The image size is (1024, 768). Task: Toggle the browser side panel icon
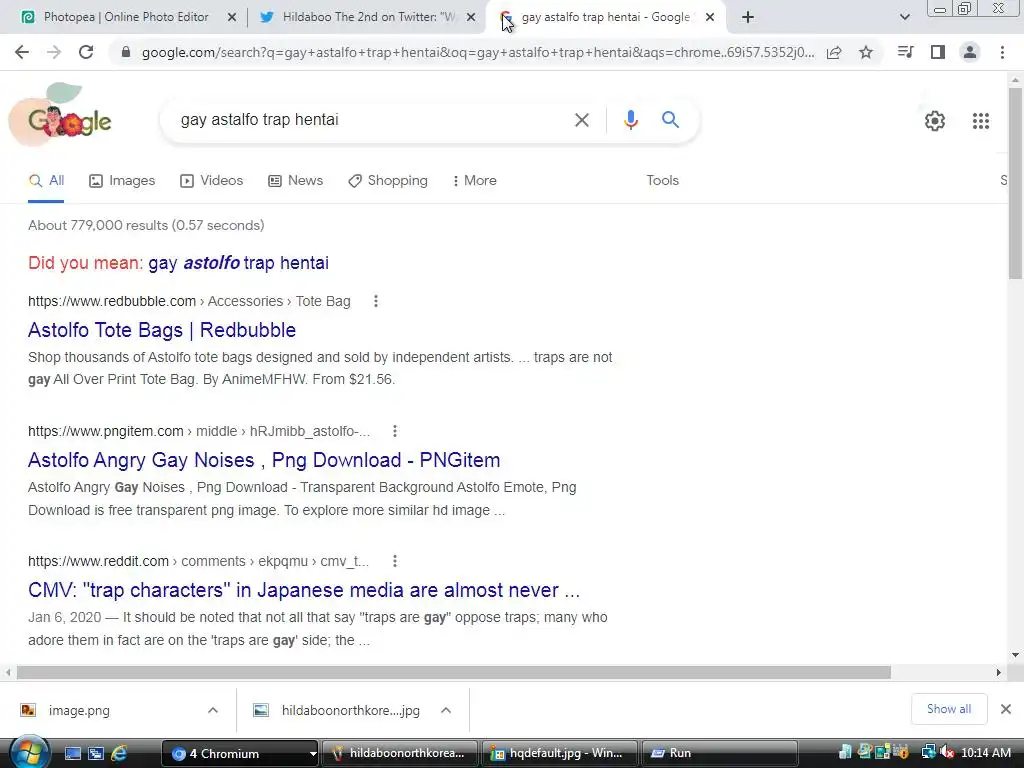[938, 52]
